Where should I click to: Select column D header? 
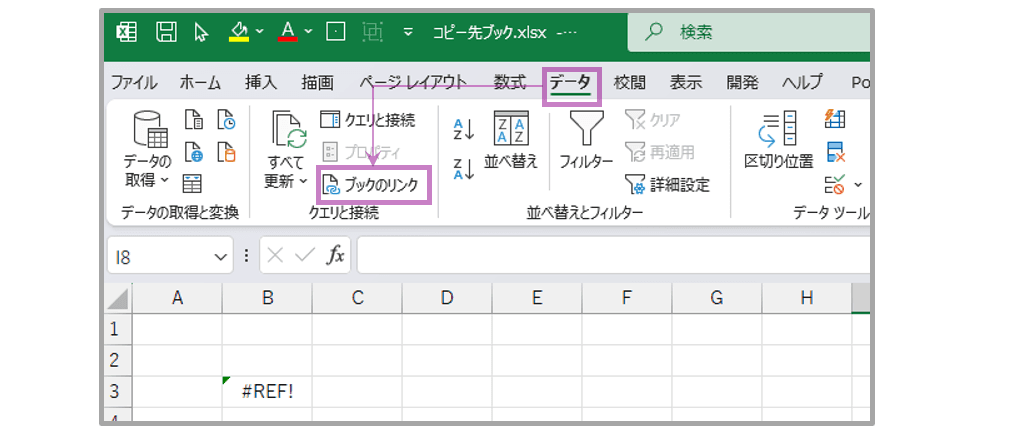pyautogui.click(x=447, y=298)
